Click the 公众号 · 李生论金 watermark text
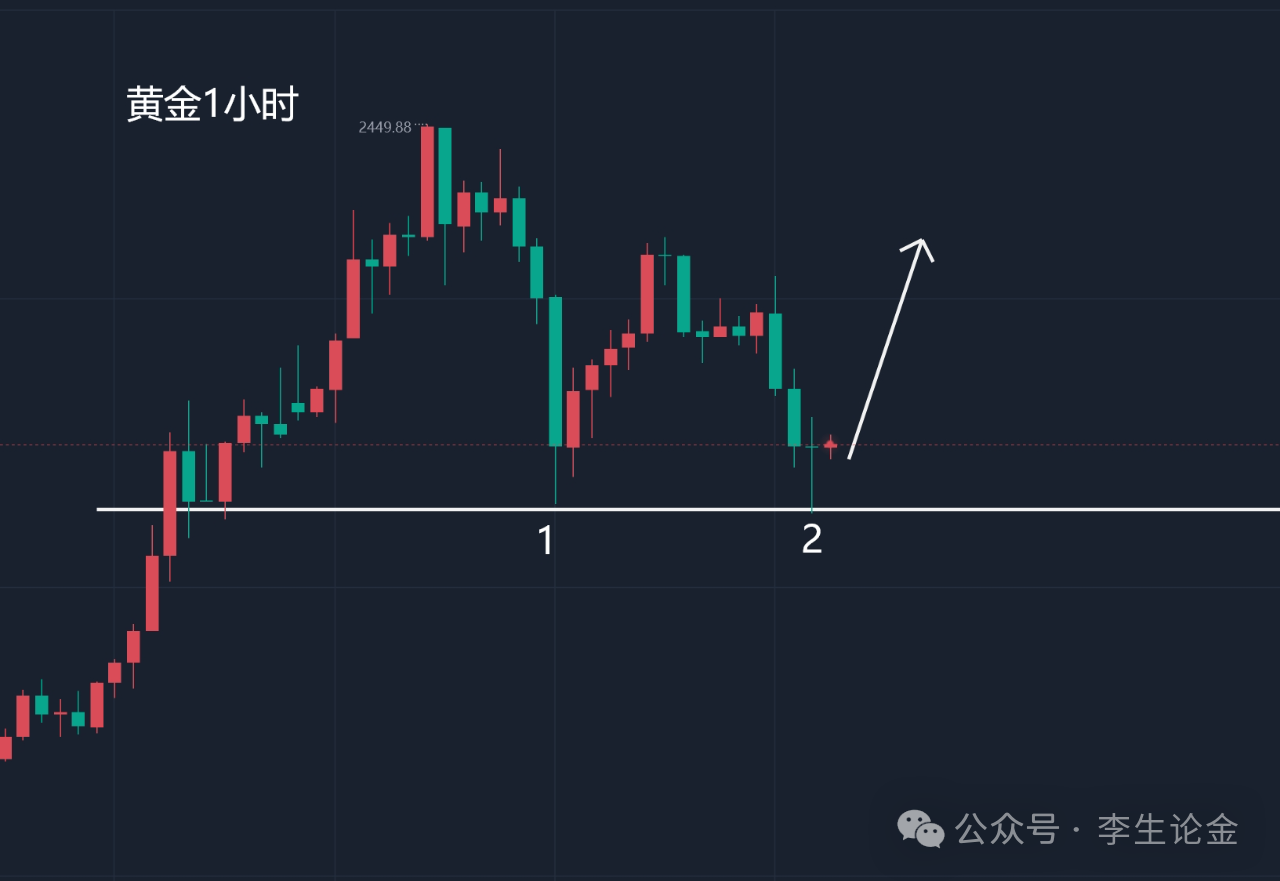1280x881 pixels. (1097, 829)
